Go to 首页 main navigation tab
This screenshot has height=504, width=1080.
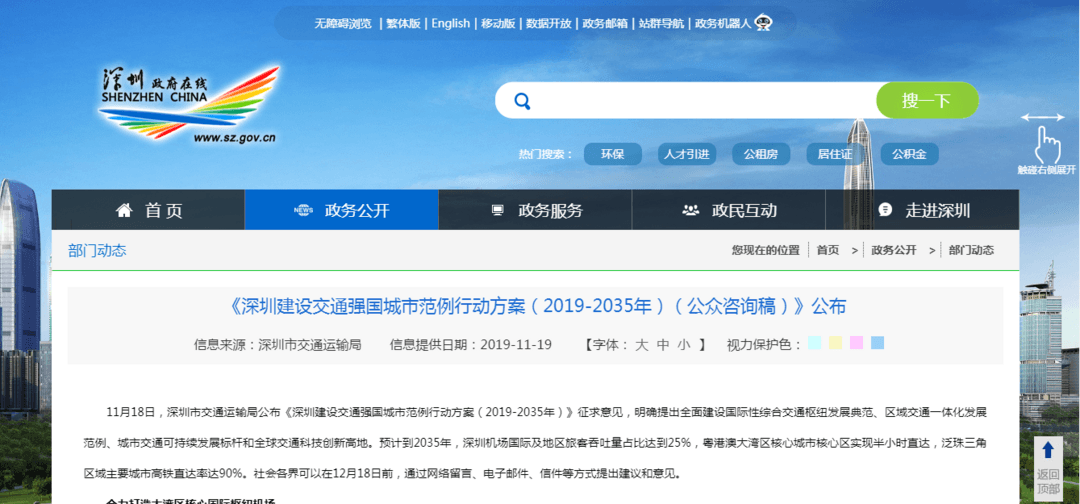point(148,210)
